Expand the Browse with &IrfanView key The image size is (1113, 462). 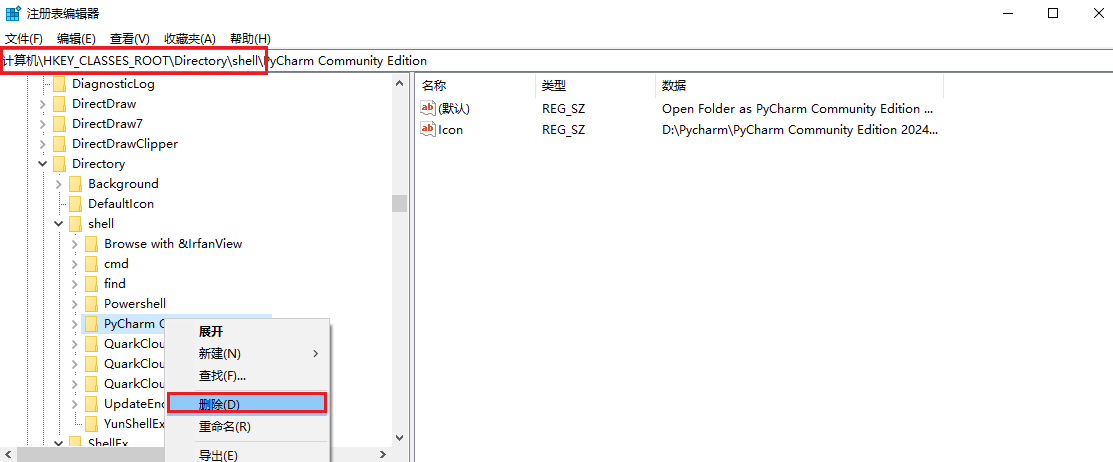click(74, 244)
